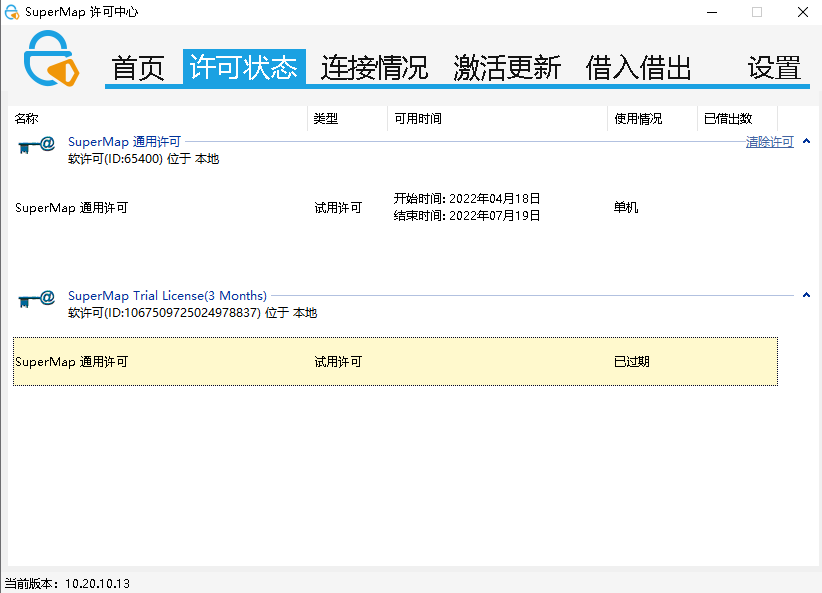Collapse the SuperMap 通用许可 group
Image resolution: width=822 pixels, height=593 pixels.
806,141
